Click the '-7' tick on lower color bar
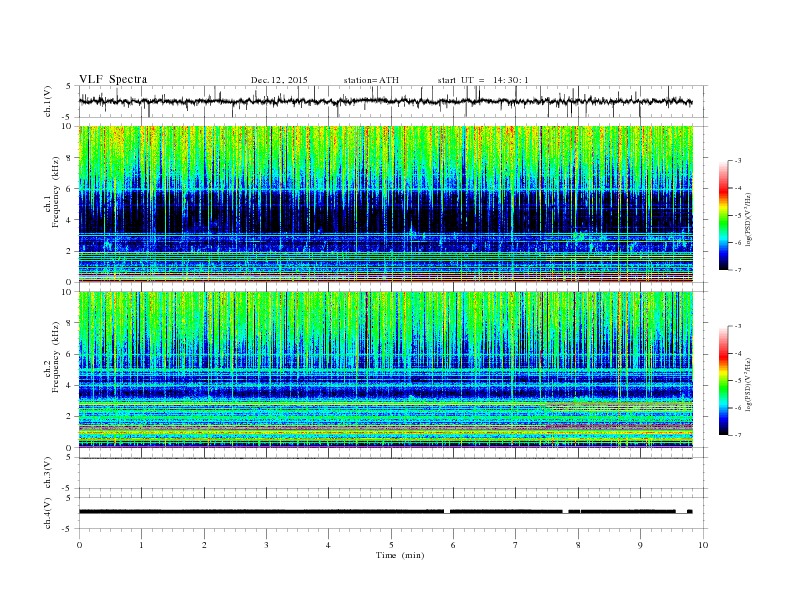Image resolution: width=792 pixels, height=612 pixels. coord(738,435)
